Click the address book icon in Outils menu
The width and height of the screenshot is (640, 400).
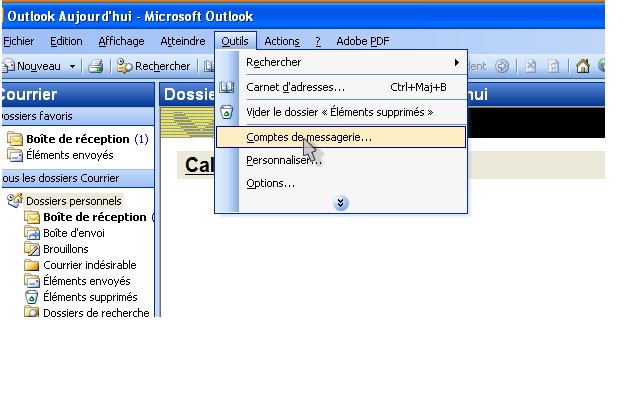(x=227, y=87)
